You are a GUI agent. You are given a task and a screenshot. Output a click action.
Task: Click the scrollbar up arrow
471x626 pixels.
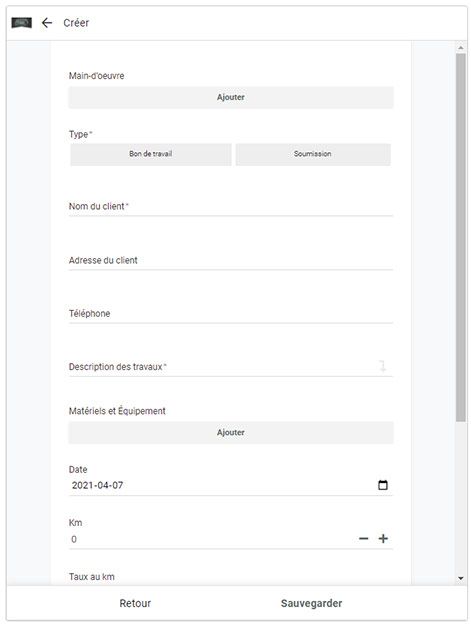(461, 48)
